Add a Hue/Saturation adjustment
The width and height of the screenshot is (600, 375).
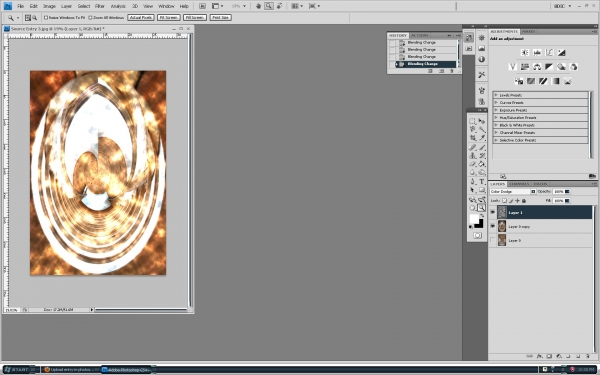[525, 67]
